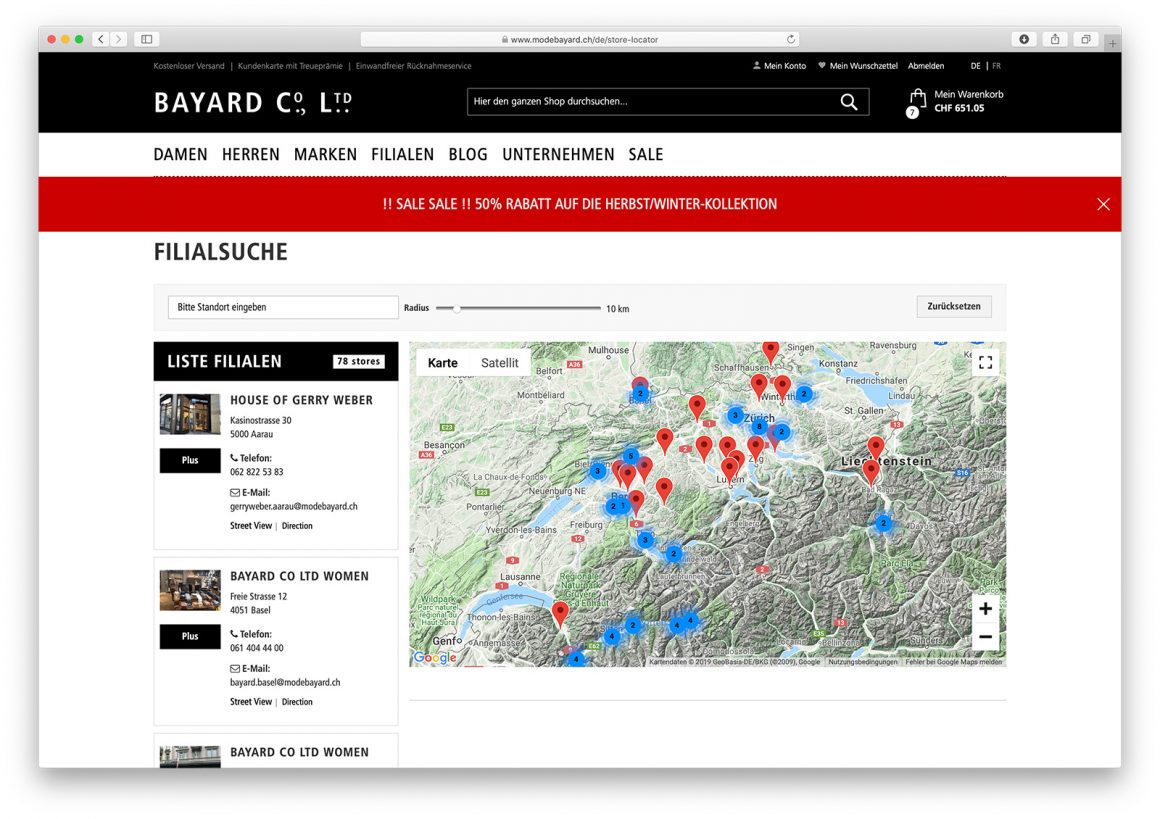Image resolution: width=1160 pixels, height=819 pixels.
Task: Click the location input field
Action: (283, 307)
